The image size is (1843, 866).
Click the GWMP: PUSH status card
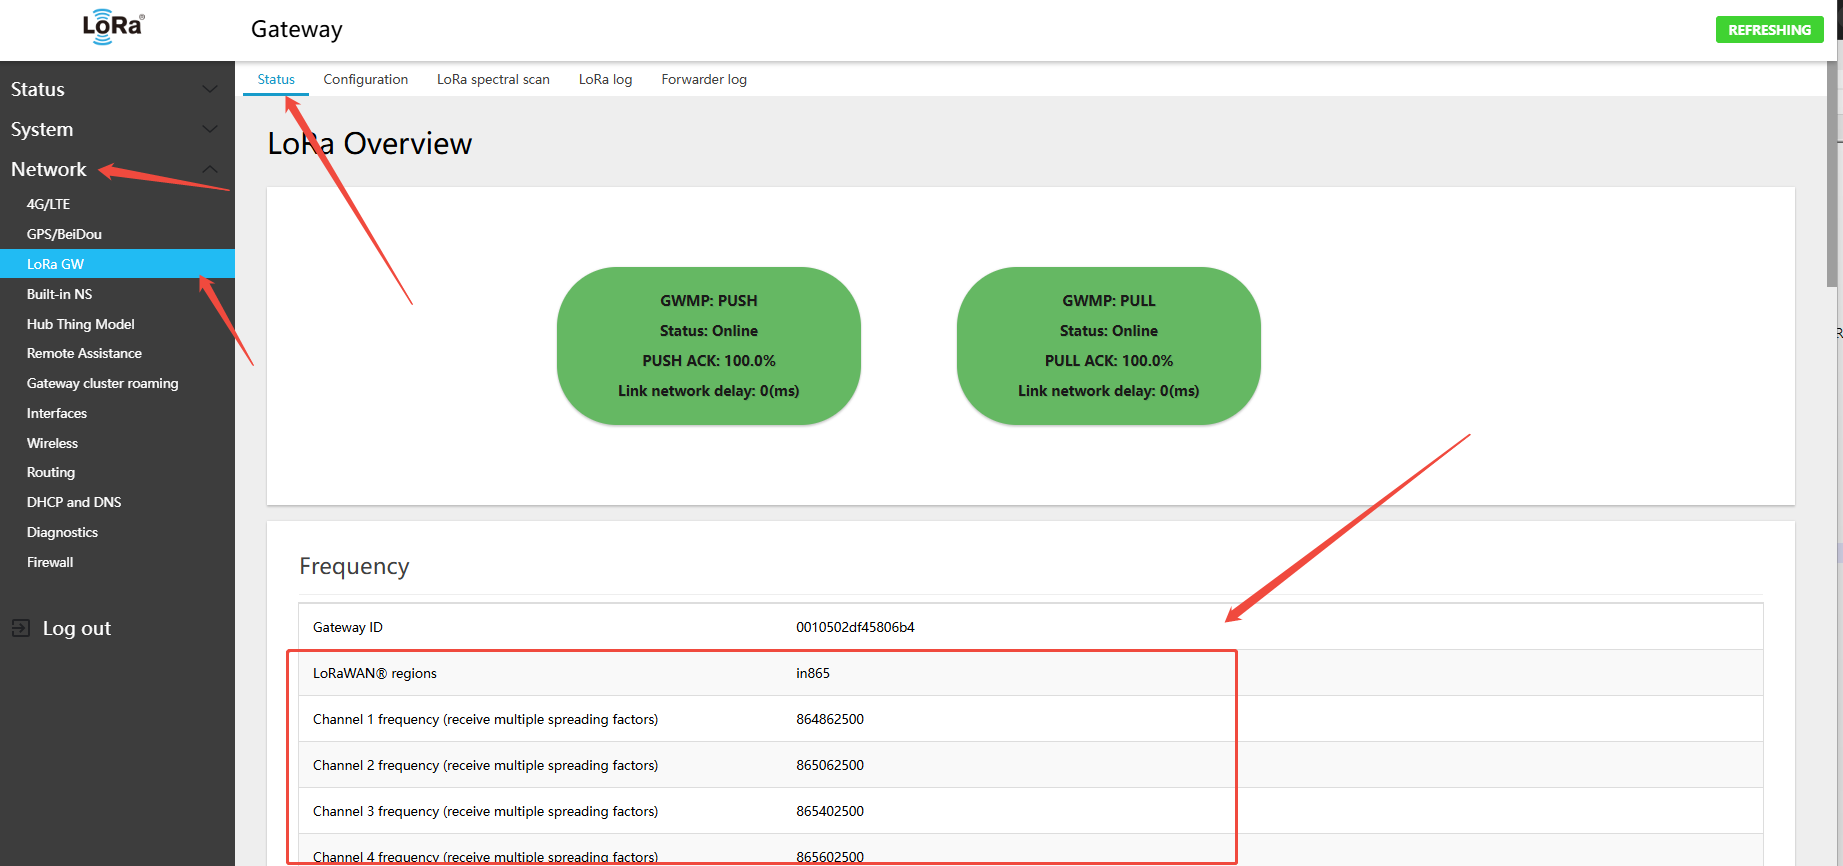tap(708, 345)
